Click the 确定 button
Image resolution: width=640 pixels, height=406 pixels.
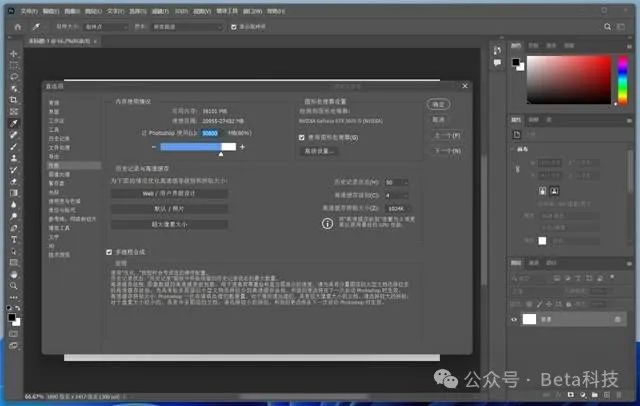[x=438, y=104]
